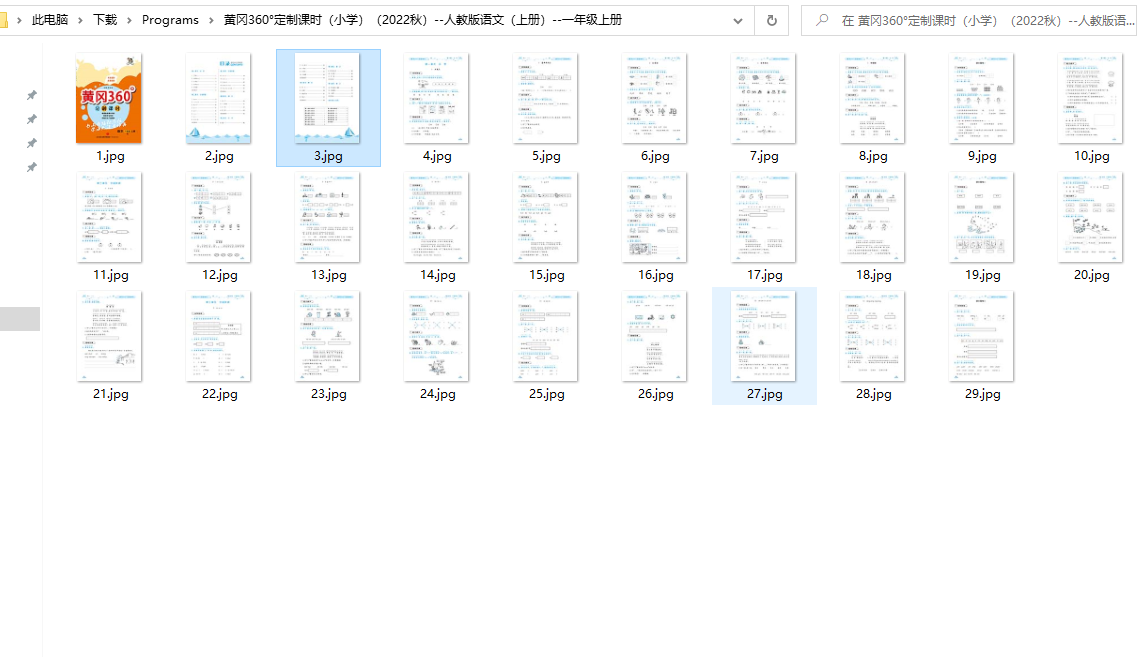The width and height of the screenshot is (1148, 657).
Task: Open the address bar dropdown arrow
Action: (738, 19)
